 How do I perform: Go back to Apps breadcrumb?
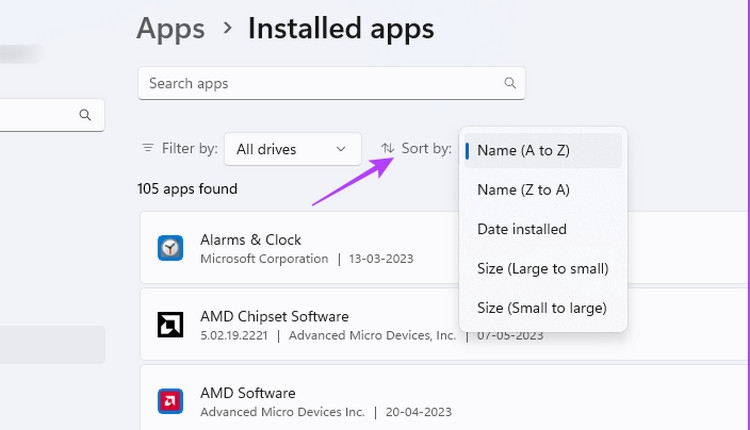tap(170, 28)
